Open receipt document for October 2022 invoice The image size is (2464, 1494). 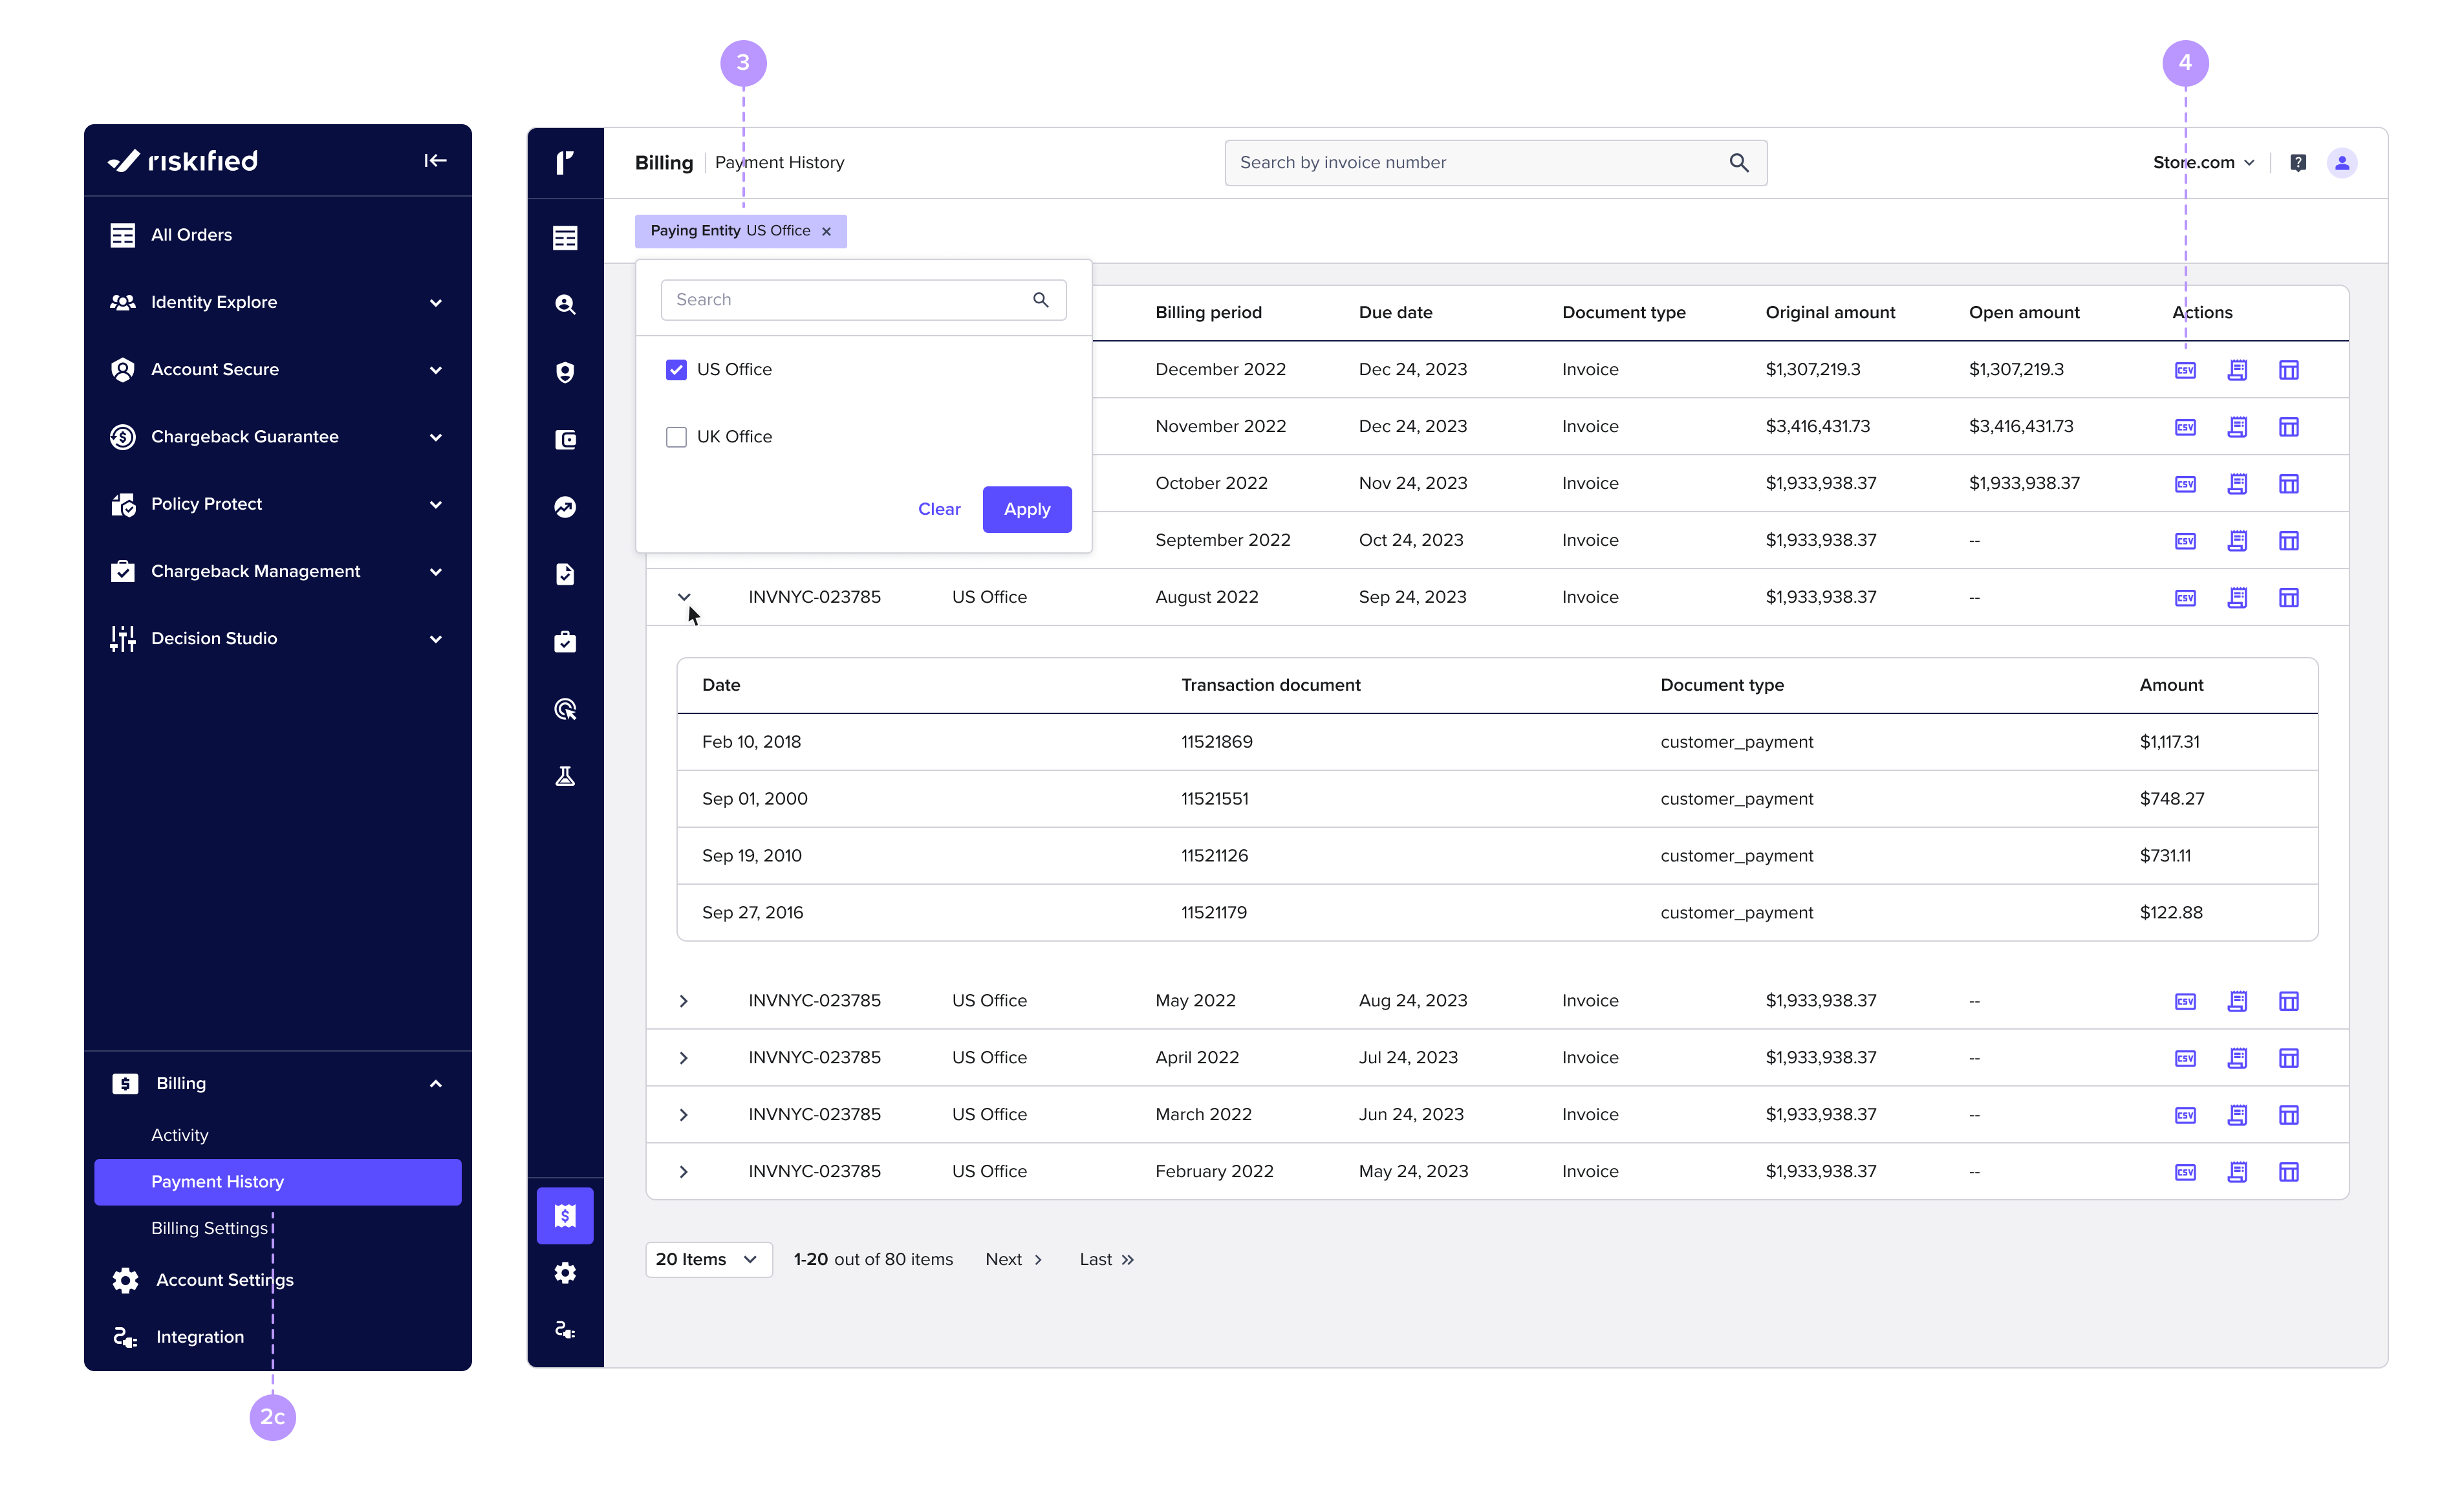[2237, 484]
